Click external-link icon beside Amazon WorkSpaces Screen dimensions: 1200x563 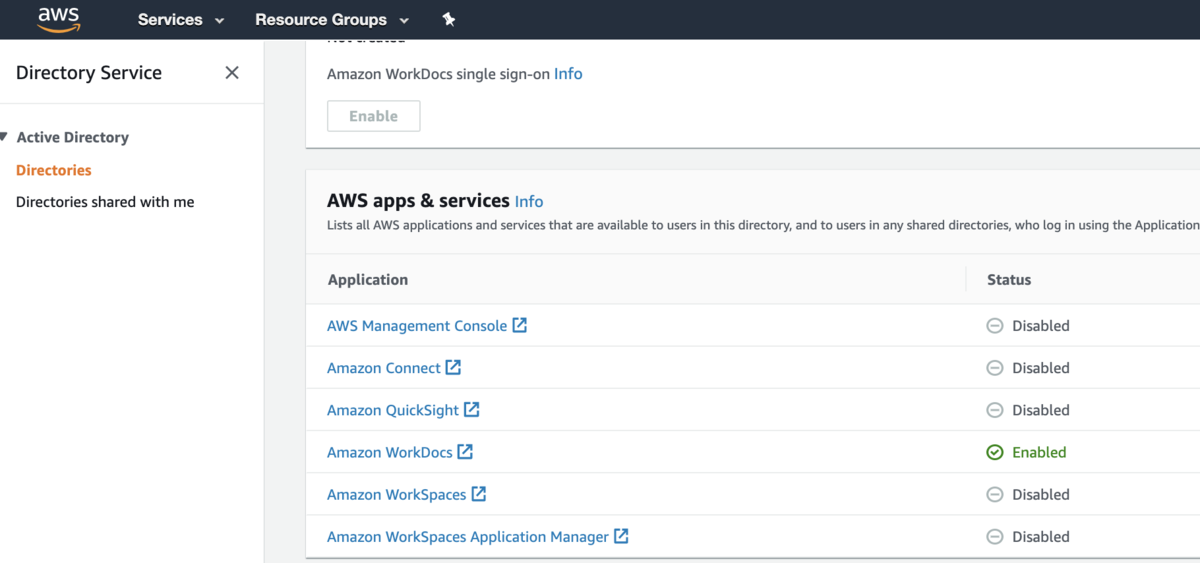(x=479, y=493)
